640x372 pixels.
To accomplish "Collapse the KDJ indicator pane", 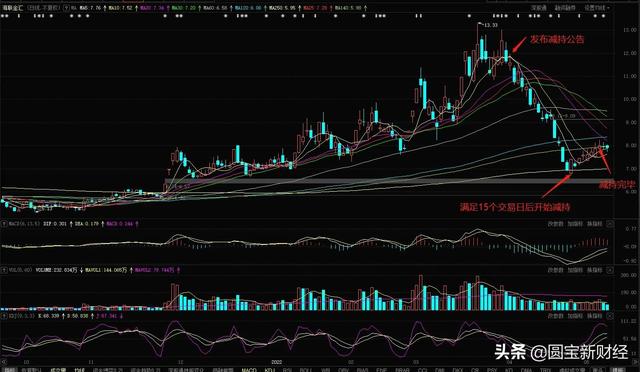I will pos(610,316).
